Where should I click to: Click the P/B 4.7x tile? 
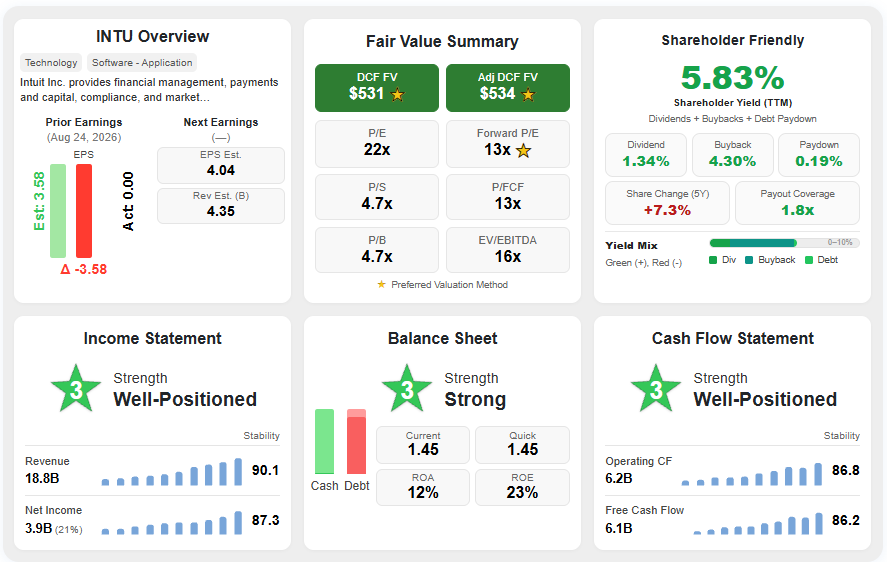377,250
